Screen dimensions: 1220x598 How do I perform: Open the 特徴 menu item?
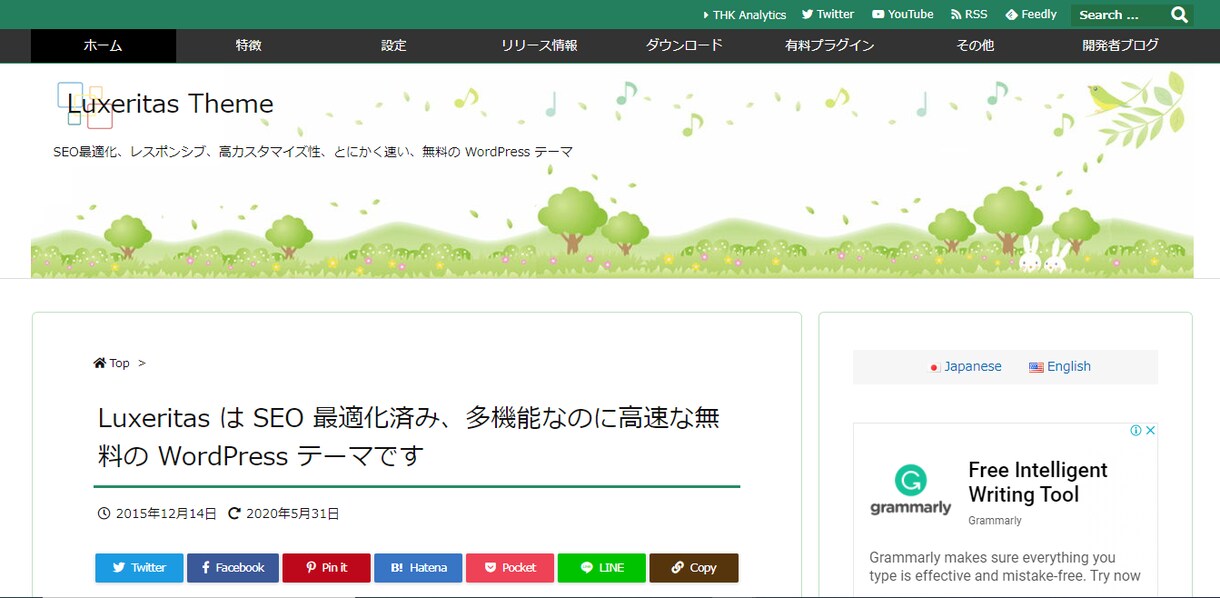point(248,45)
